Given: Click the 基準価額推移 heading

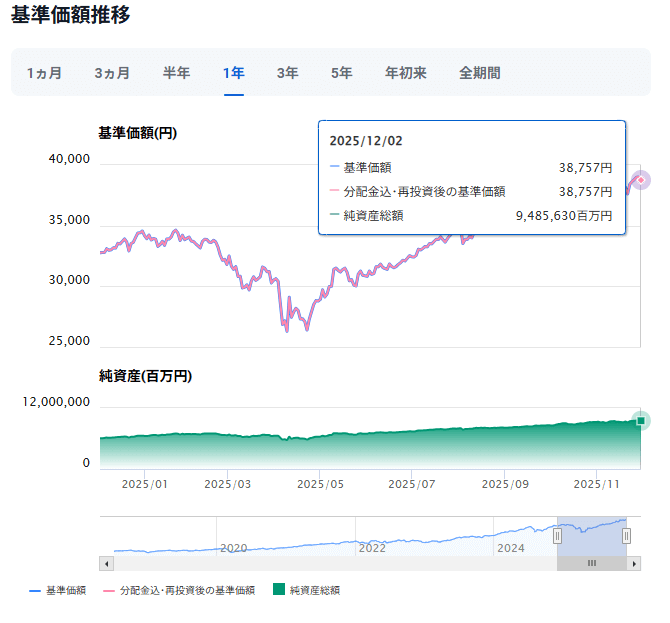Looking at the screenshot, I should [71, 15].
